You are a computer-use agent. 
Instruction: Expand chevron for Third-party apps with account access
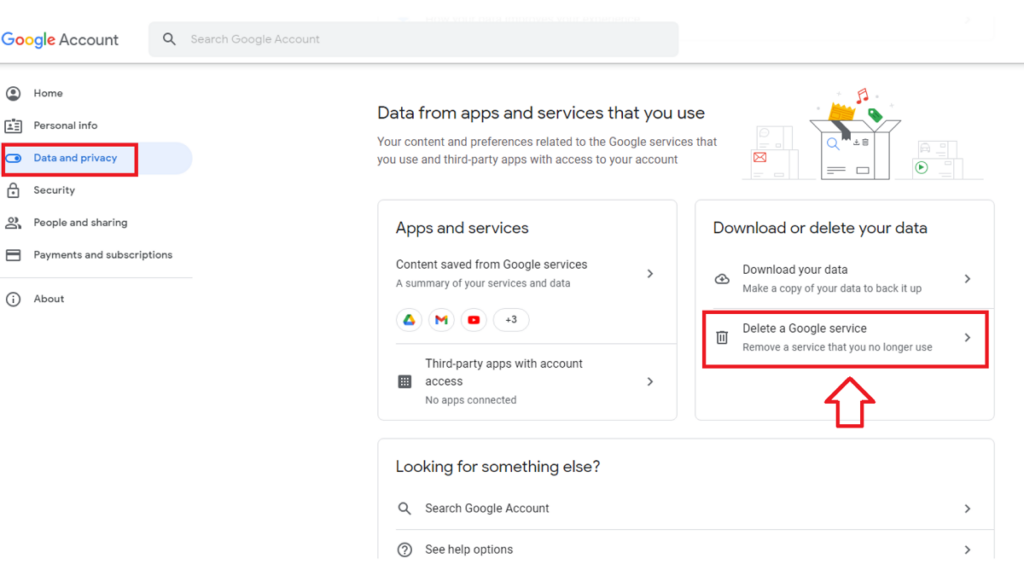pos(650,381)
